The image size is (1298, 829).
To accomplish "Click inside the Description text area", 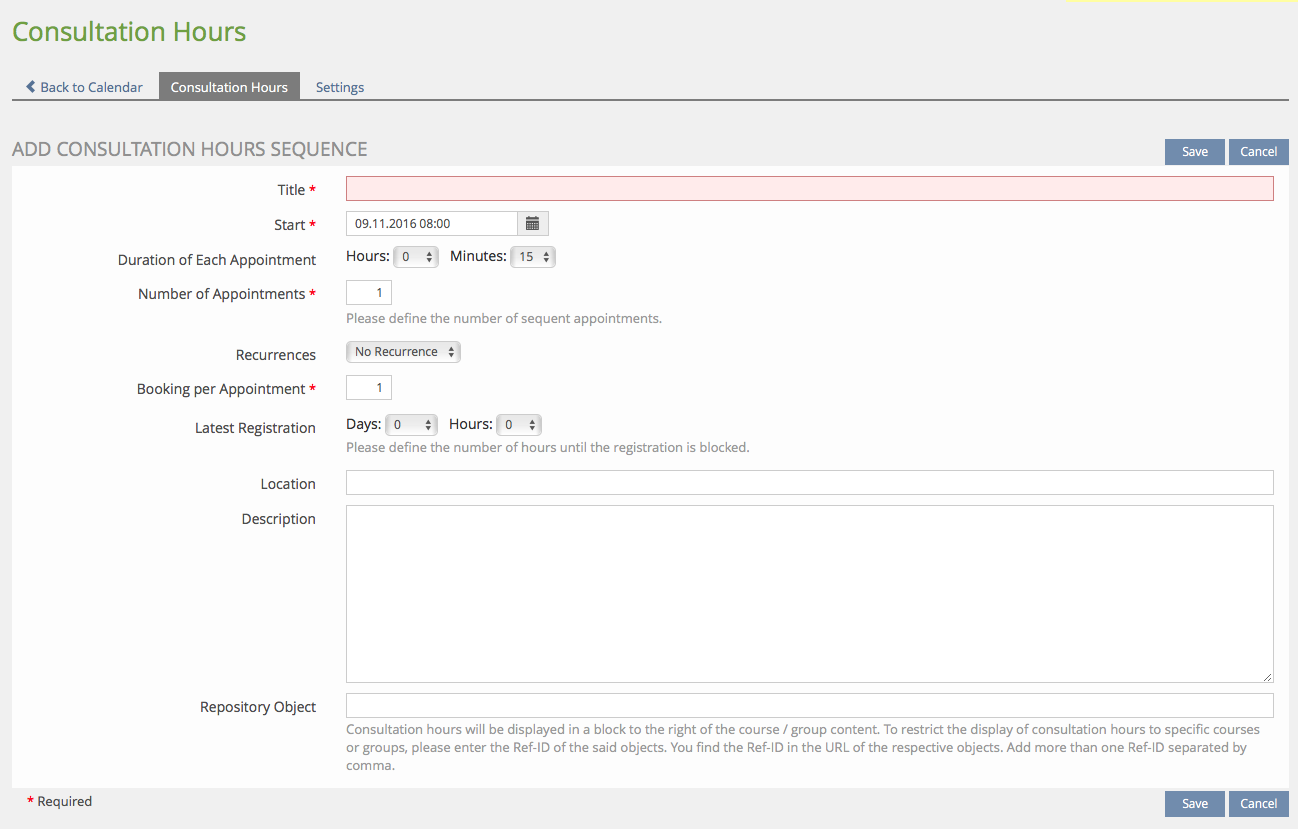I will pyautogui.click(x=809, y=594).
